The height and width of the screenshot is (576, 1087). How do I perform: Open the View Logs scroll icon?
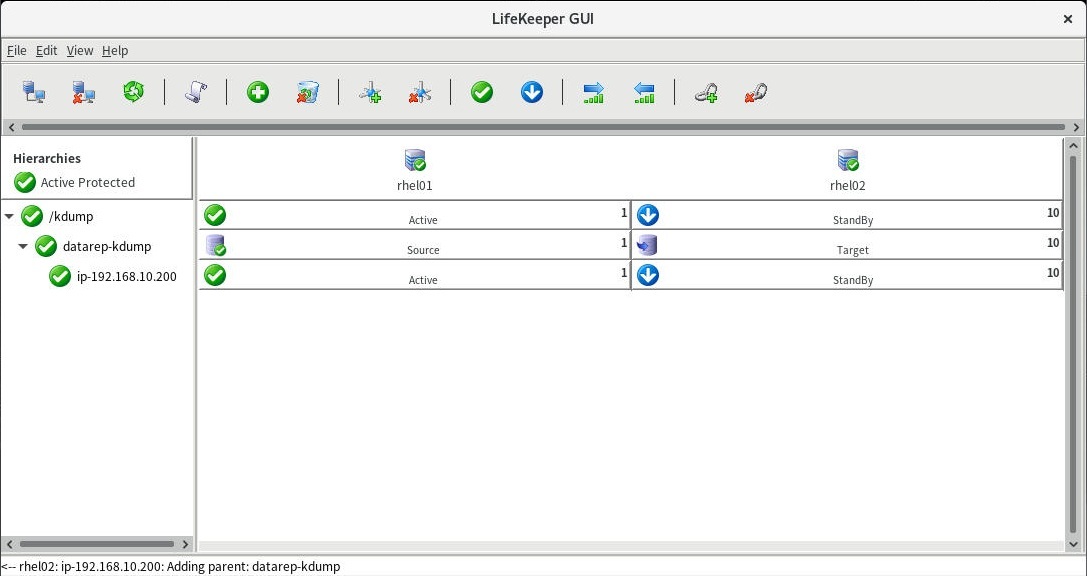click(x=196, y=93)
